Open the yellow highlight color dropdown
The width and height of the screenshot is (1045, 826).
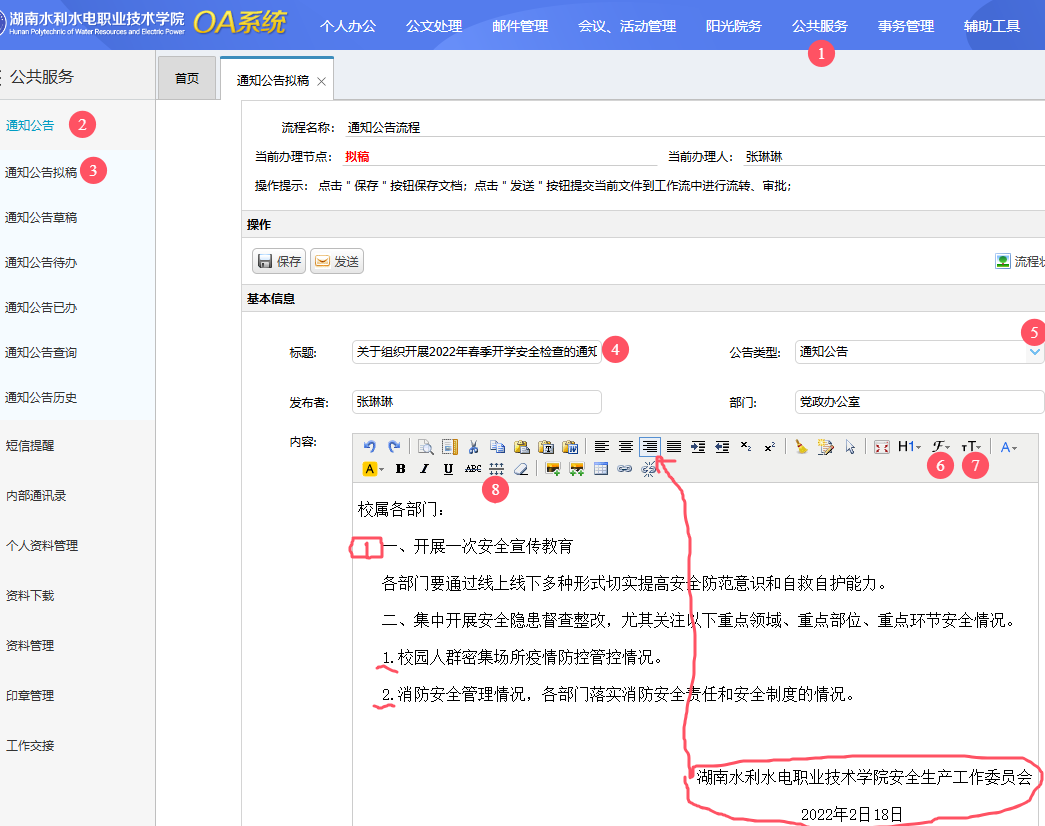[x=373, y=469]
